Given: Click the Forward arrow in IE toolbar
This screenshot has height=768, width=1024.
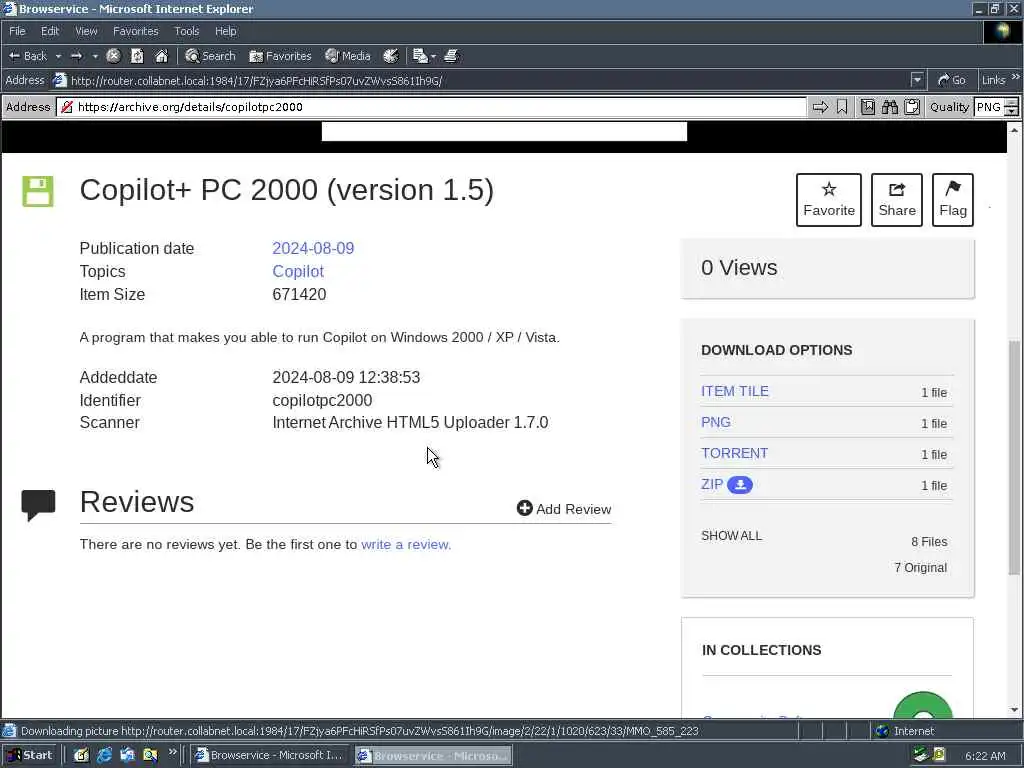Looking at the screenshot, I should click(x=76, y=56).
